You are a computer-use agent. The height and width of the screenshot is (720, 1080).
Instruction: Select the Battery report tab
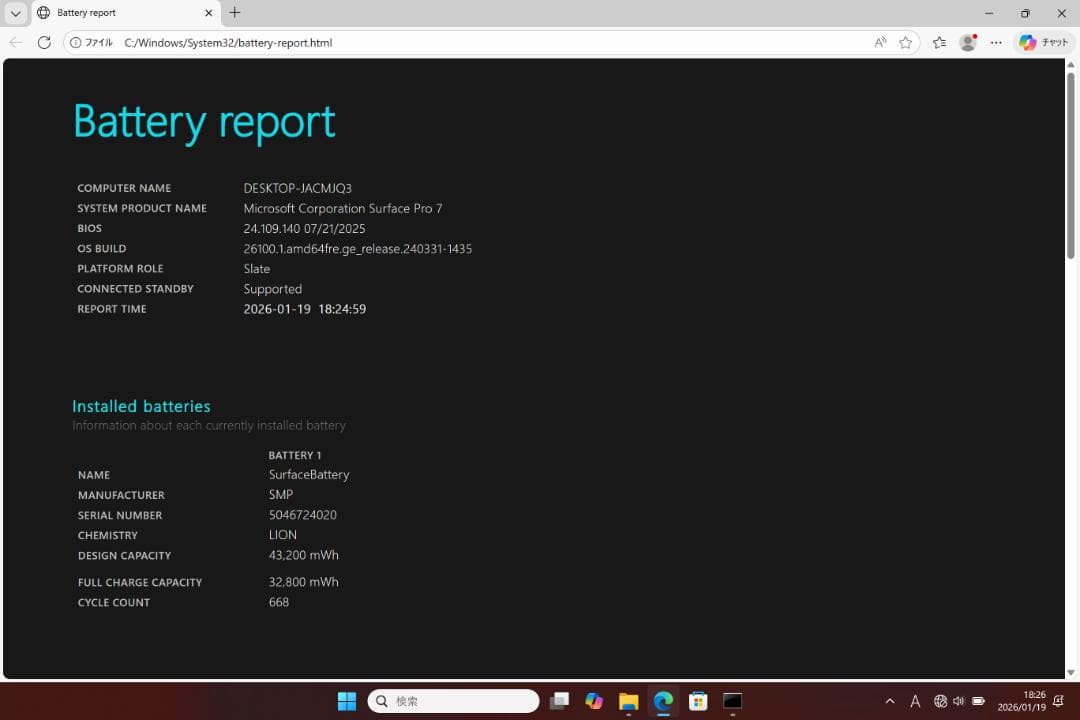[x=110, y=13]
